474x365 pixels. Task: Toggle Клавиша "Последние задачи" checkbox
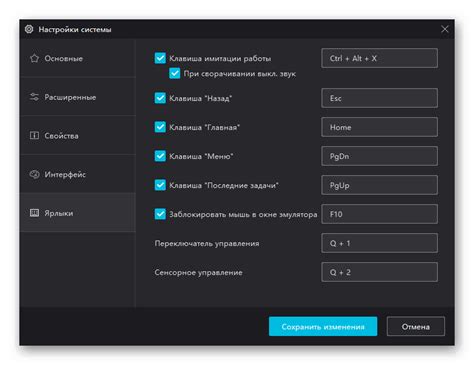(x=160, y=185)
